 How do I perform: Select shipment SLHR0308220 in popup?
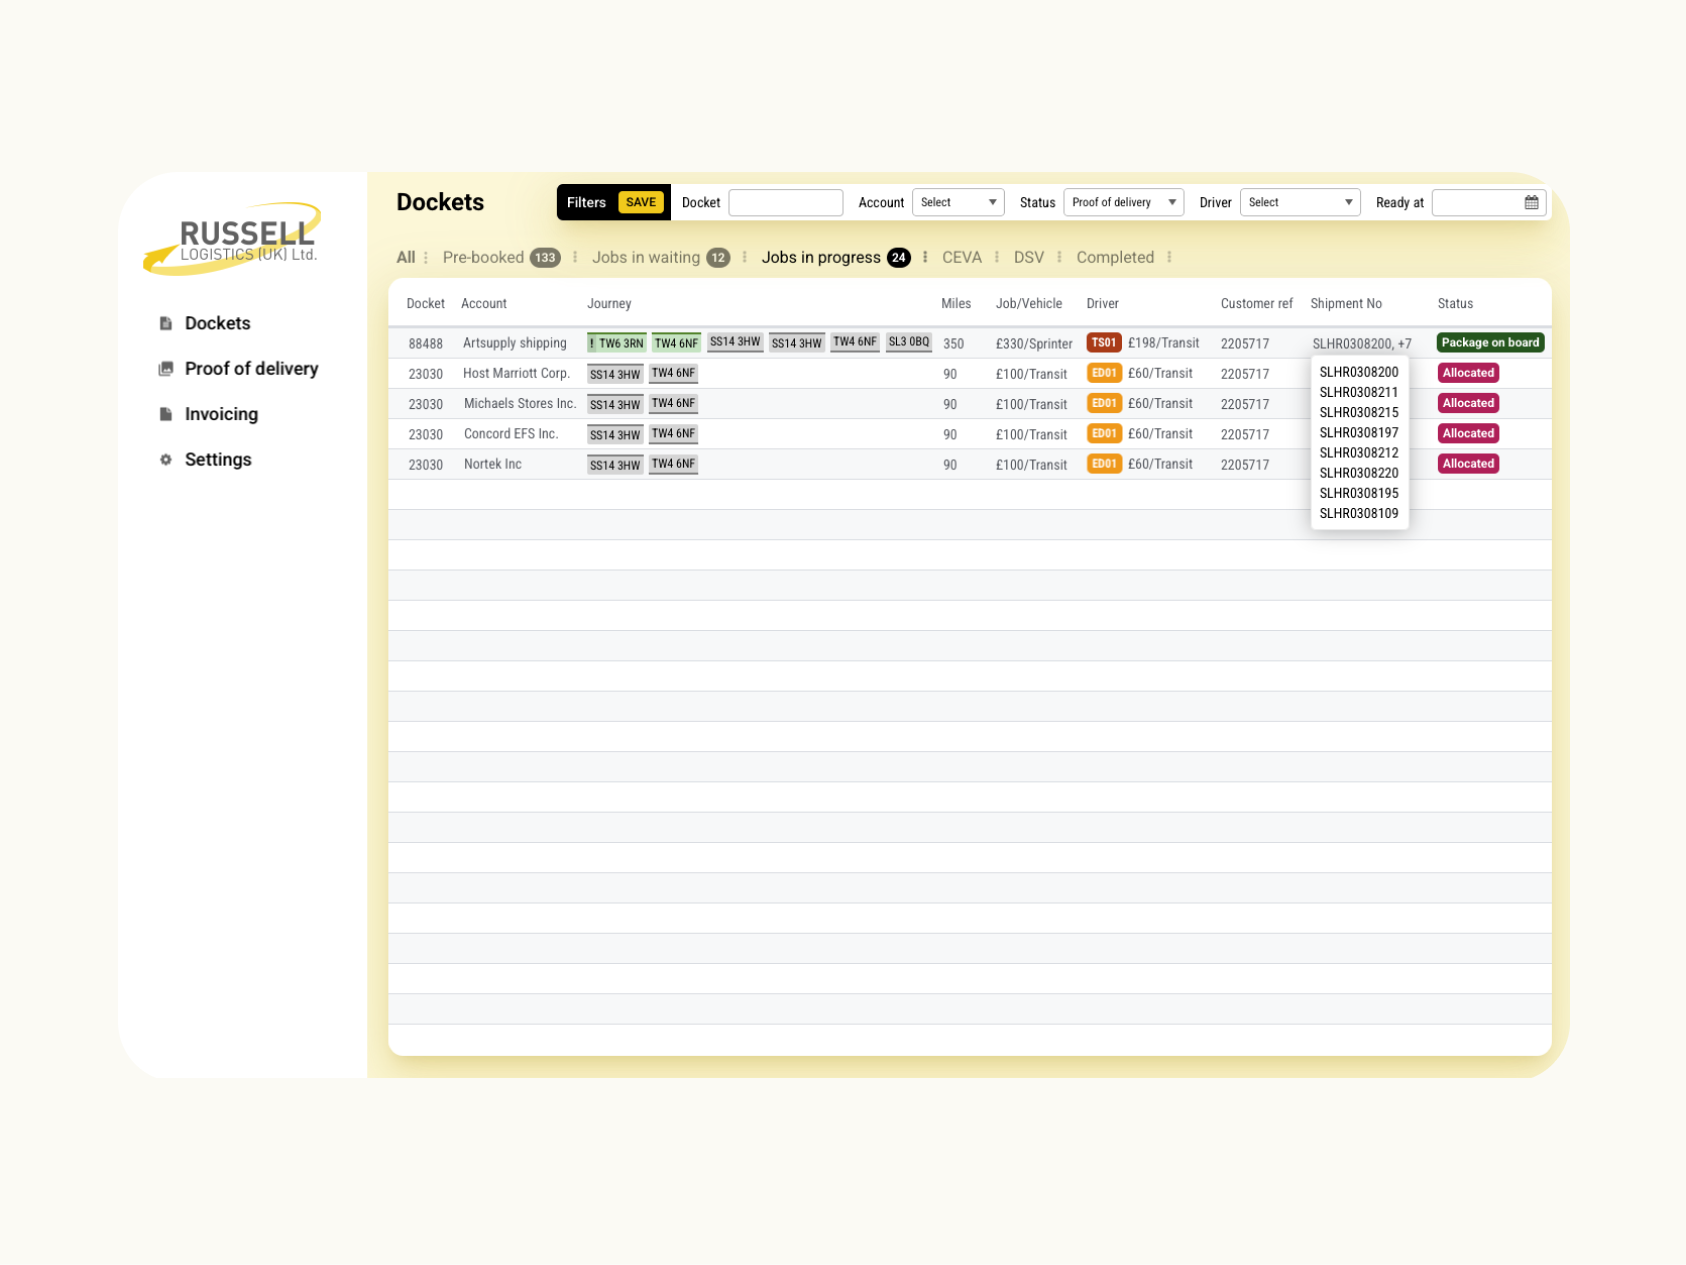1359,473
